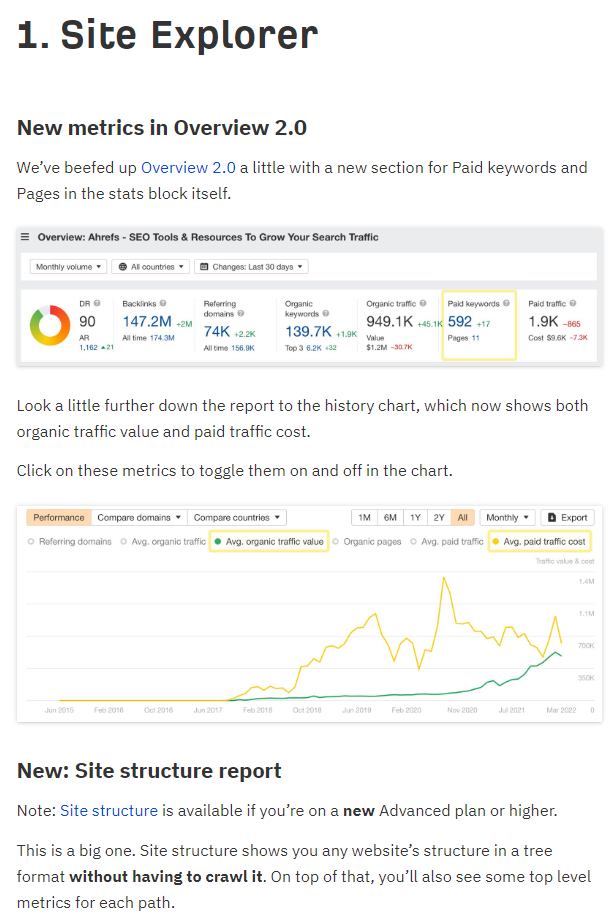Image resolution: width=613 pixels, height=922 pixels.
Task: Click the help icon next to Organic traffic
Action: pos(423,303)
